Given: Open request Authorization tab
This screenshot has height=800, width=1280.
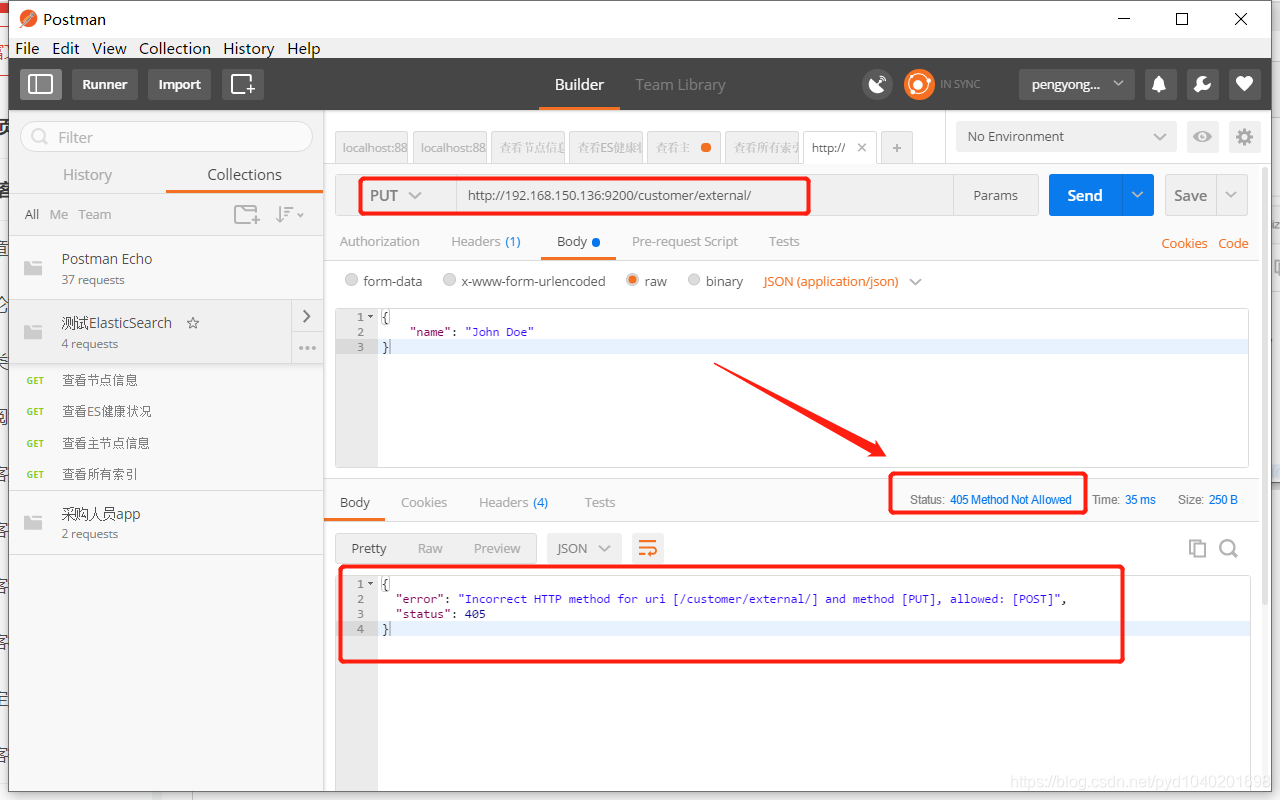Looking at the screenshot, I should pos(380,241).
